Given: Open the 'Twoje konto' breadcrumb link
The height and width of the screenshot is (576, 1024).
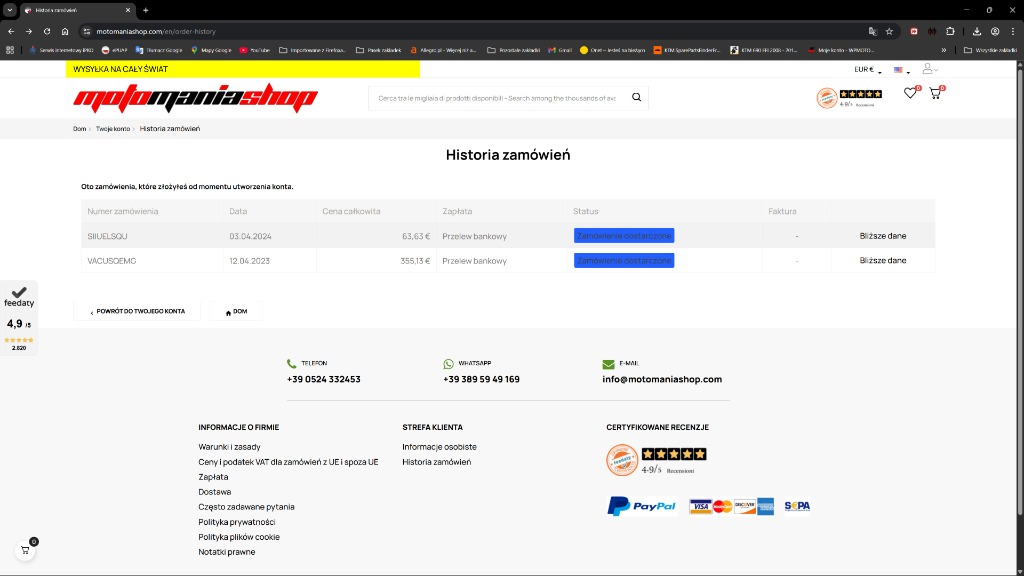Looking at the screenshot, I should coord(112,129).
